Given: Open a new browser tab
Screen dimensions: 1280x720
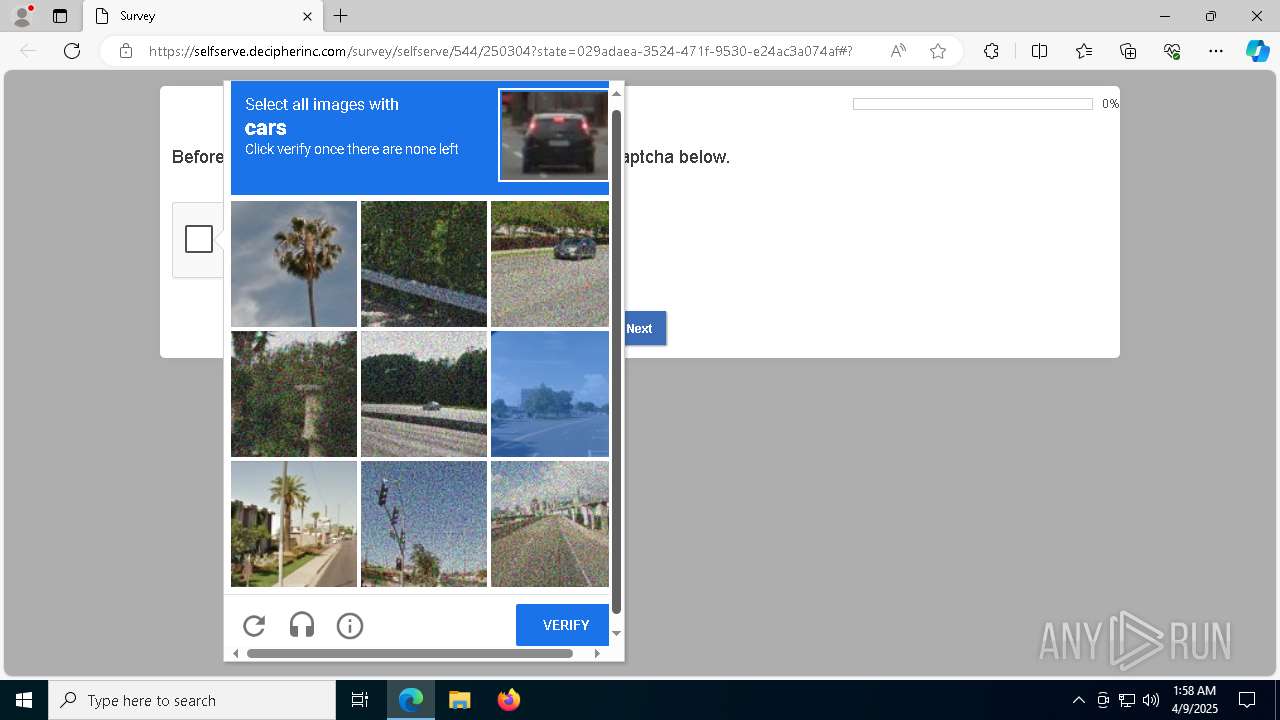Looking at the screenshot, I should (x=341, y=16).
